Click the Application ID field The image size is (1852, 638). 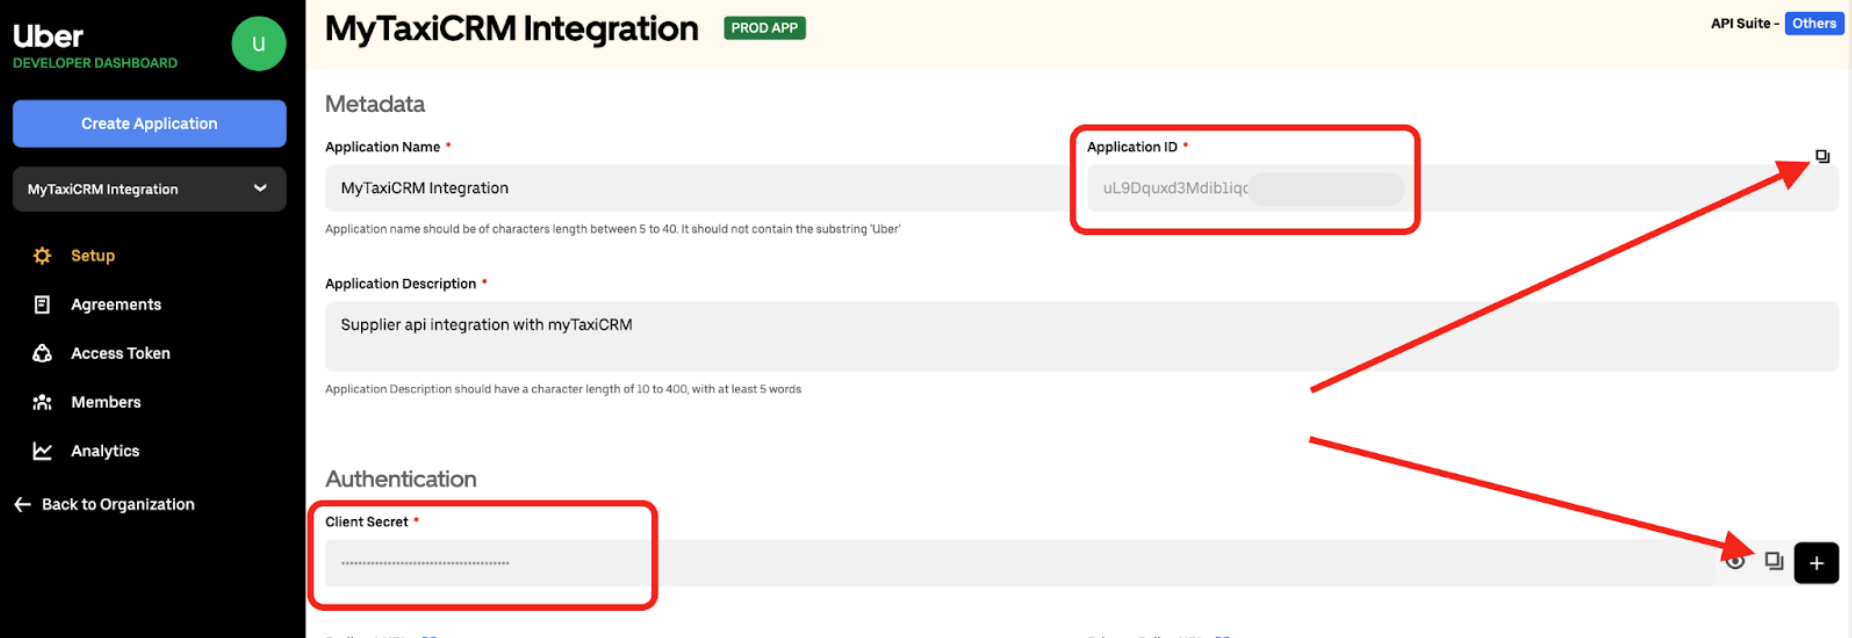pos(1462,188)
